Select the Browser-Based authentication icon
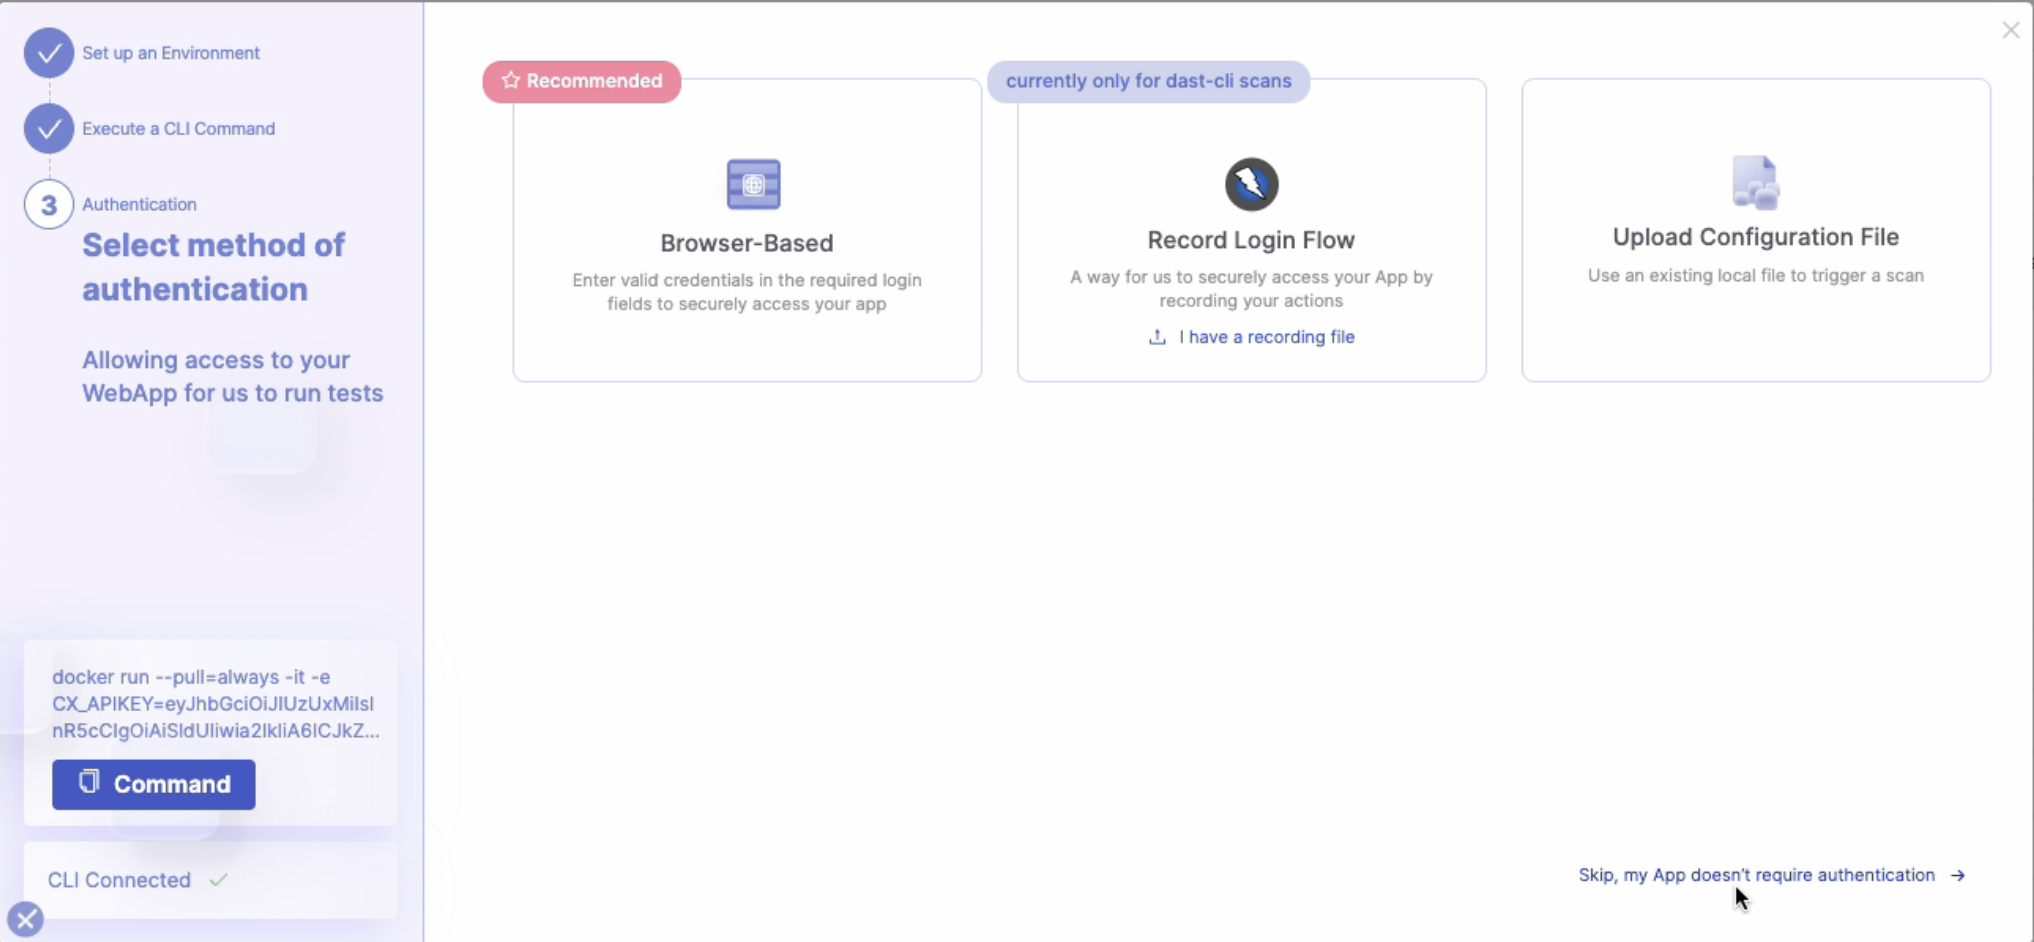This screenshot has height=942, width=2034. (753, 184)
